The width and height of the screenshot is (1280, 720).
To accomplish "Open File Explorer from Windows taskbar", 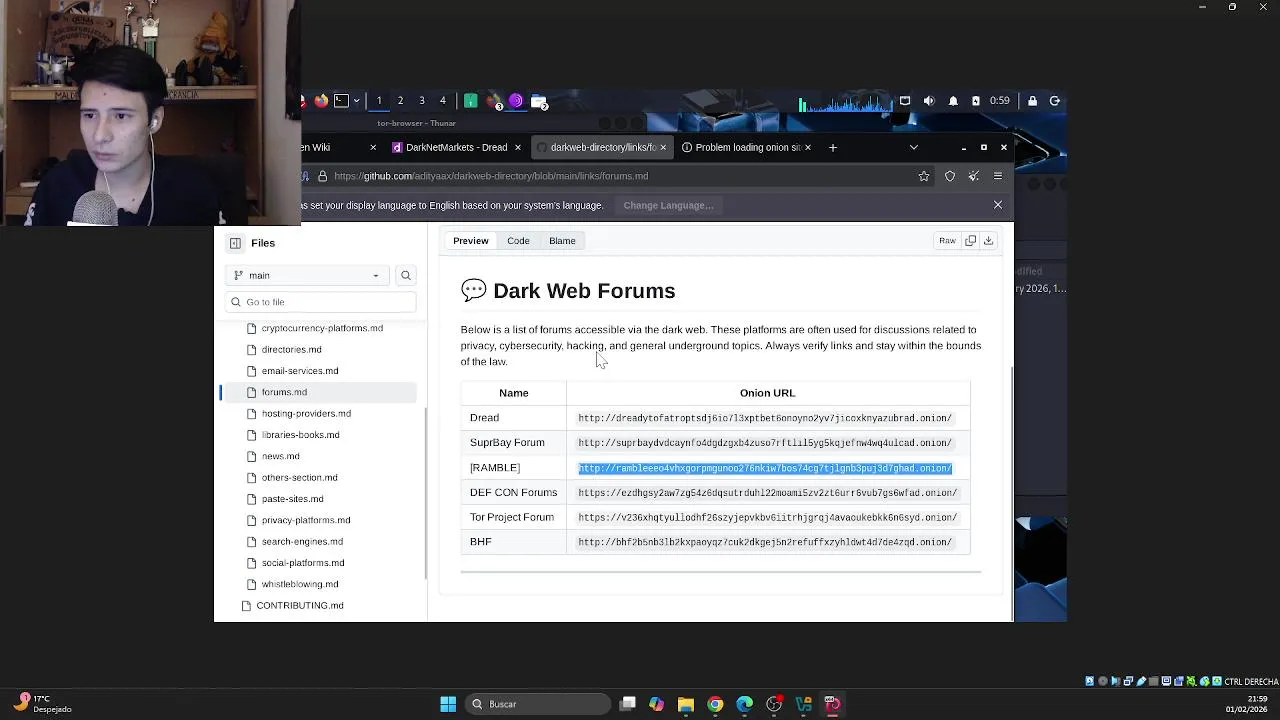I will (x=686, y=704).
